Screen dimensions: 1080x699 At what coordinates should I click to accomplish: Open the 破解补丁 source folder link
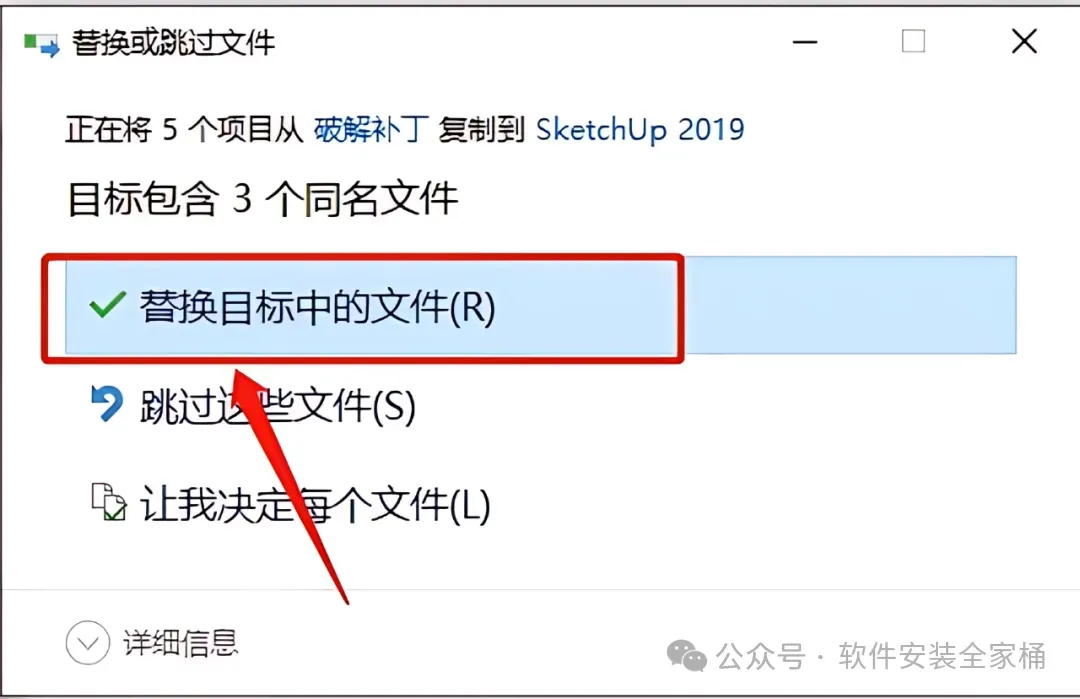point(371,129)
